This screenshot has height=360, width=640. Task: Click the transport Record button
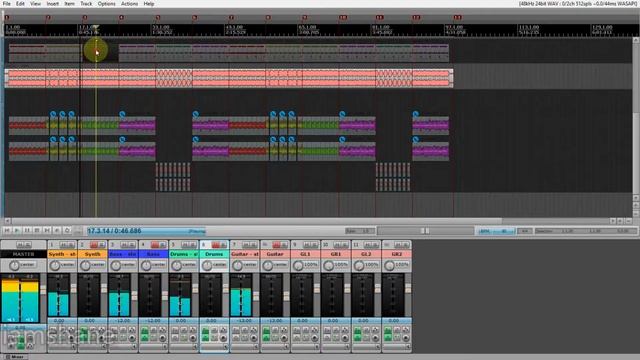(x=57, y=231)
